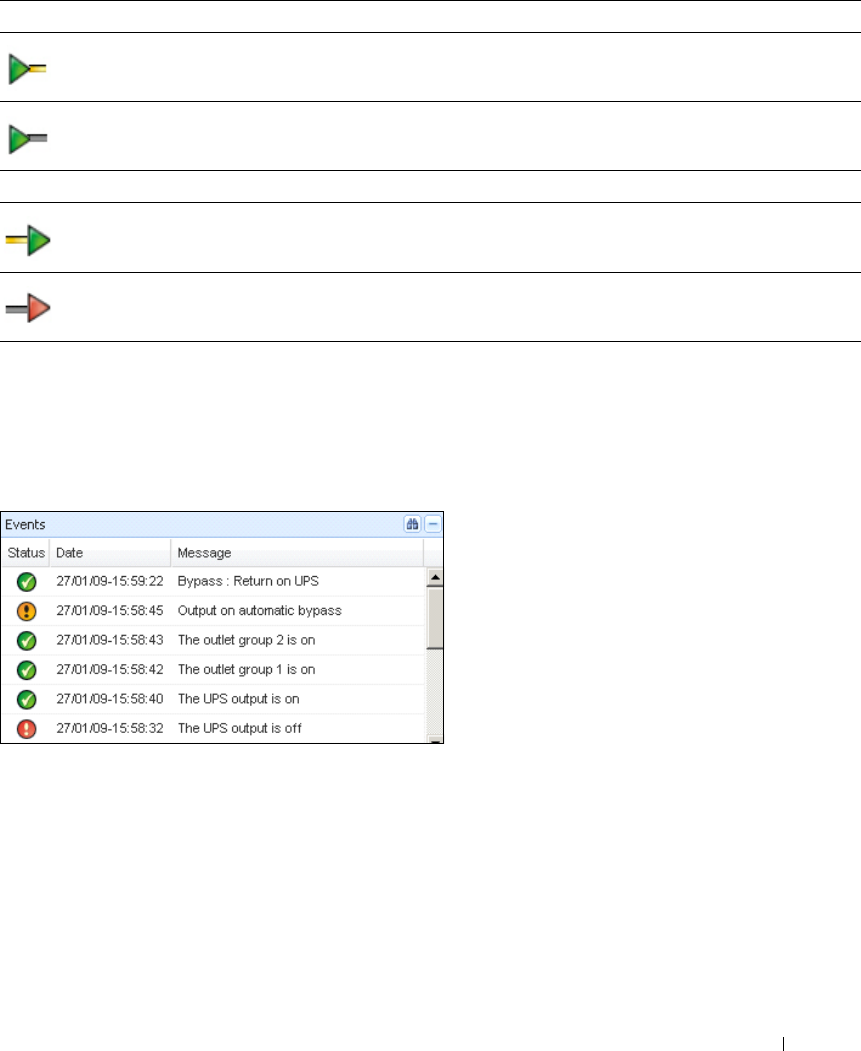
Task: Click date cell 27/01/09-15:58:42
Action: click(110, 670)
